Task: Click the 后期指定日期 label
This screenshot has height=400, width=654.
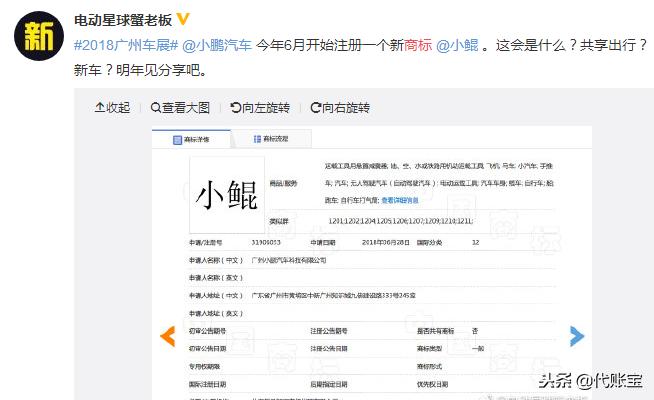Action: click(x=329, y=384)
